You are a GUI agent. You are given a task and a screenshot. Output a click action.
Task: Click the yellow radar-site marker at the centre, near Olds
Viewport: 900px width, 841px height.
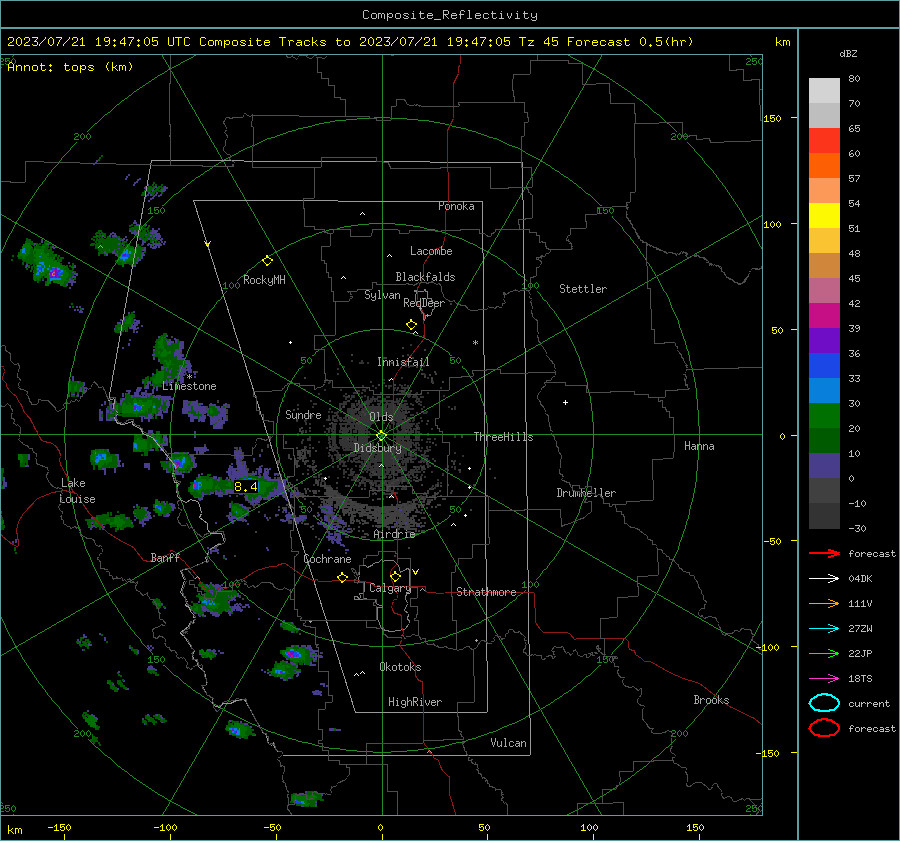tap(381, 436)
